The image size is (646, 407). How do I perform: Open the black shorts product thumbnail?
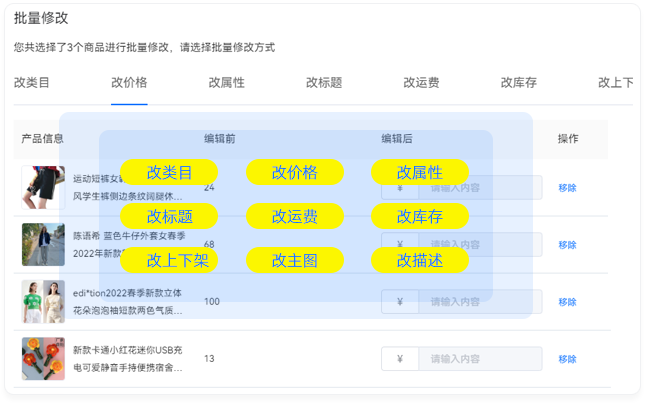(x=43, y=187)
